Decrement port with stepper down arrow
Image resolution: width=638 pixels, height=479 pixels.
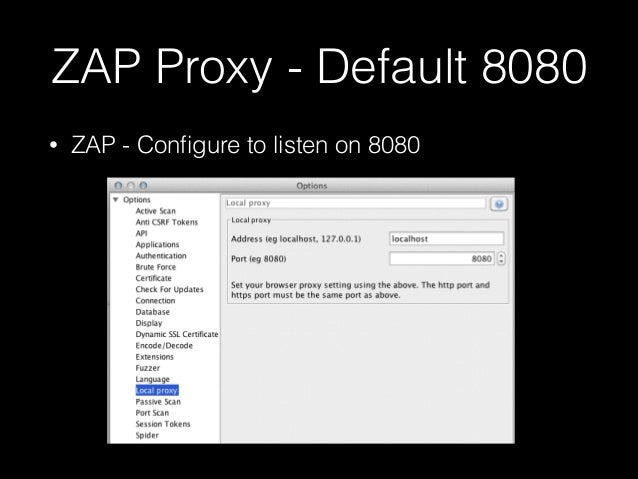coord(501,262)
